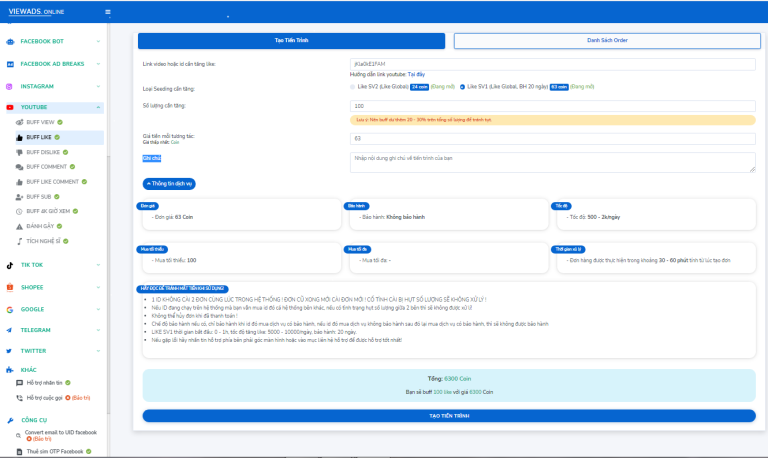Screen dimensions: 768x458
Task: Open the ĐÁNH GẬY menu item
Action: click(x=40, y=226)
